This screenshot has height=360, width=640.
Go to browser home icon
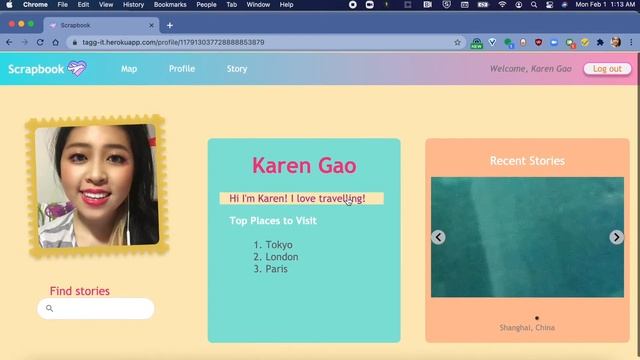56,42
